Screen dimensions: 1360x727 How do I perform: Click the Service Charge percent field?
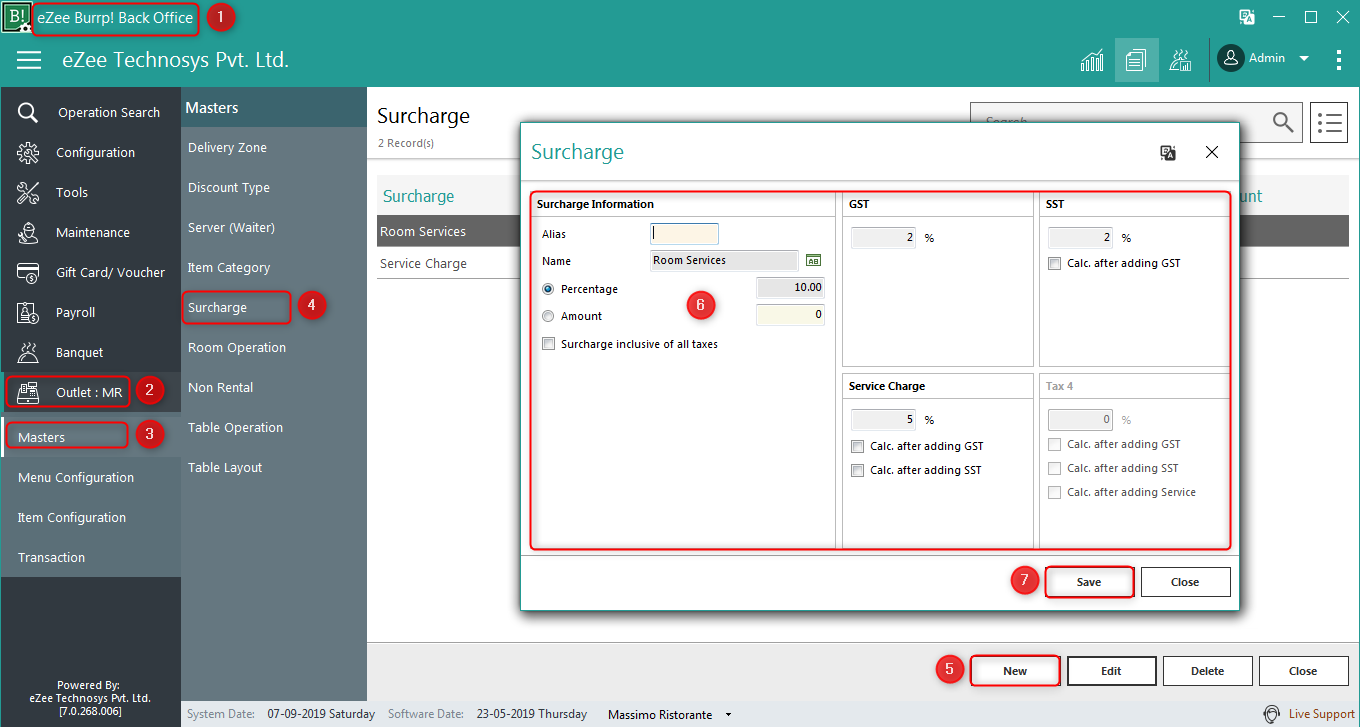883,420
